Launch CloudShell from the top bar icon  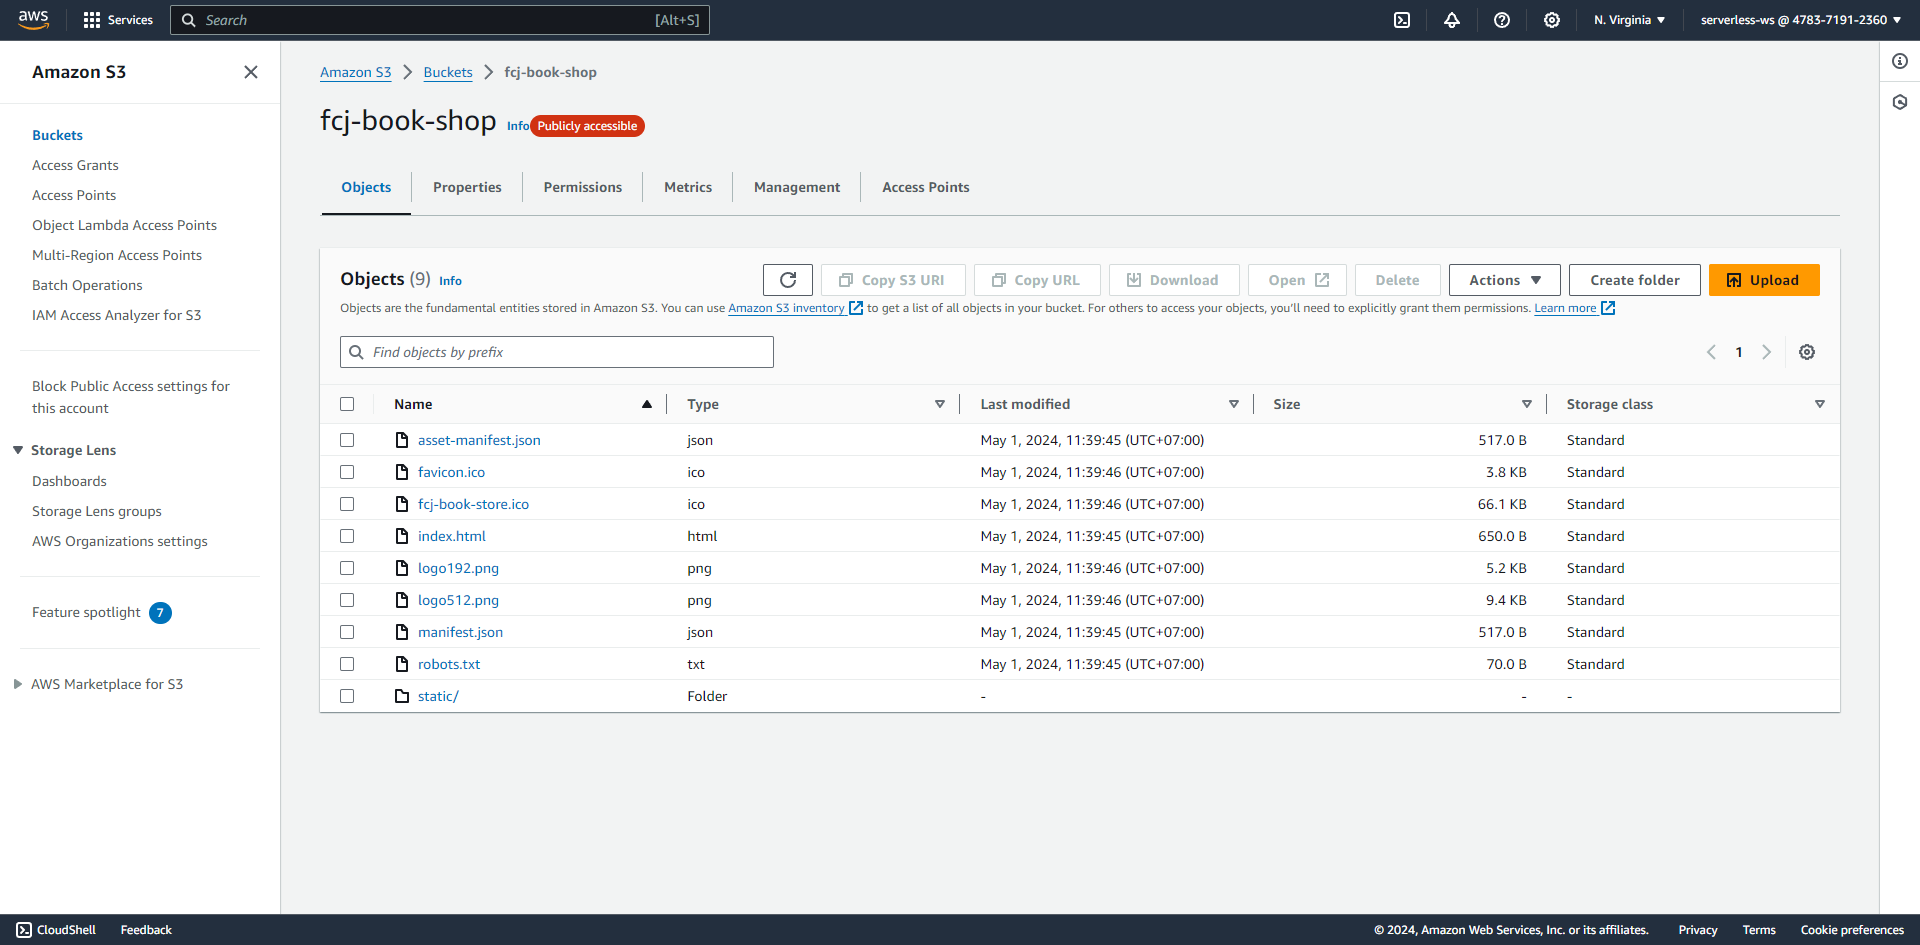(1402, 20)
